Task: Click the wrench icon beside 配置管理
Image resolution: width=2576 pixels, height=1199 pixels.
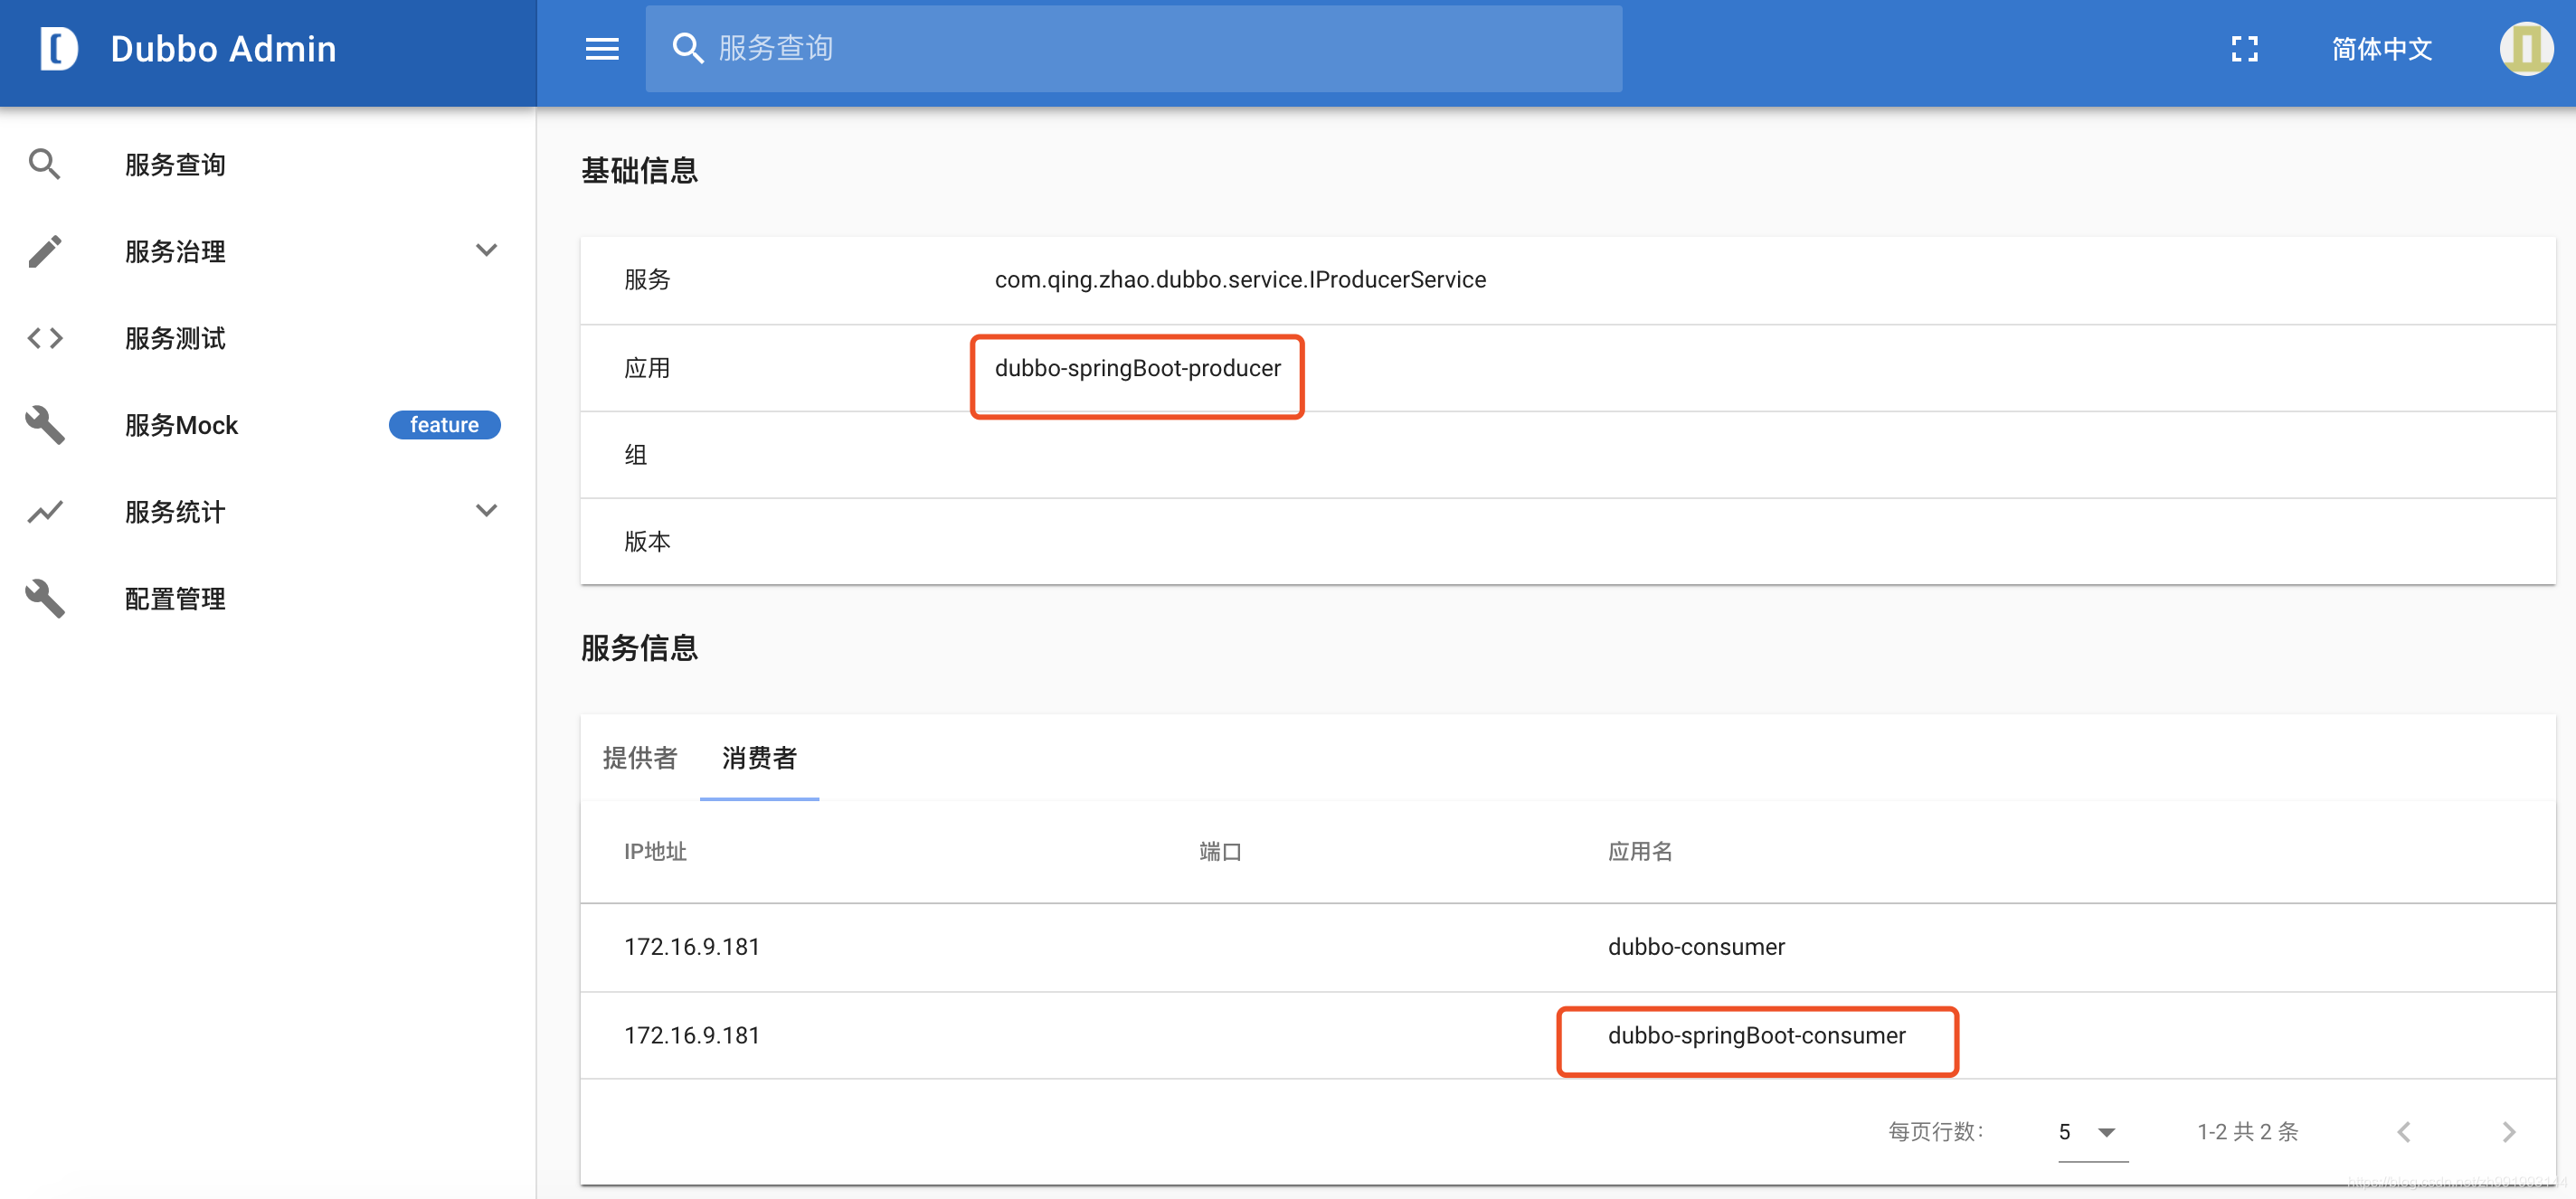Action: [45, 599]
